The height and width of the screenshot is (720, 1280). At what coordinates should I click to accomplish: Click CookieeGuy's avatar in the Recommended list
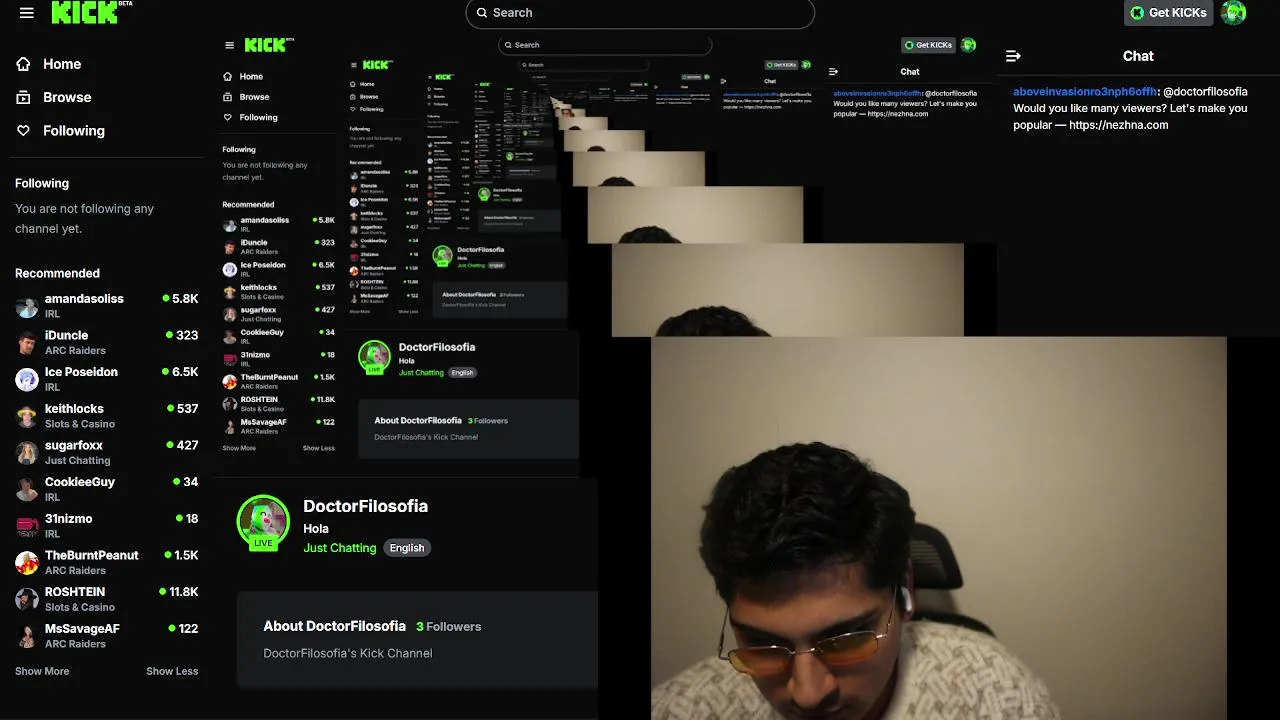(x=27, y=490)
